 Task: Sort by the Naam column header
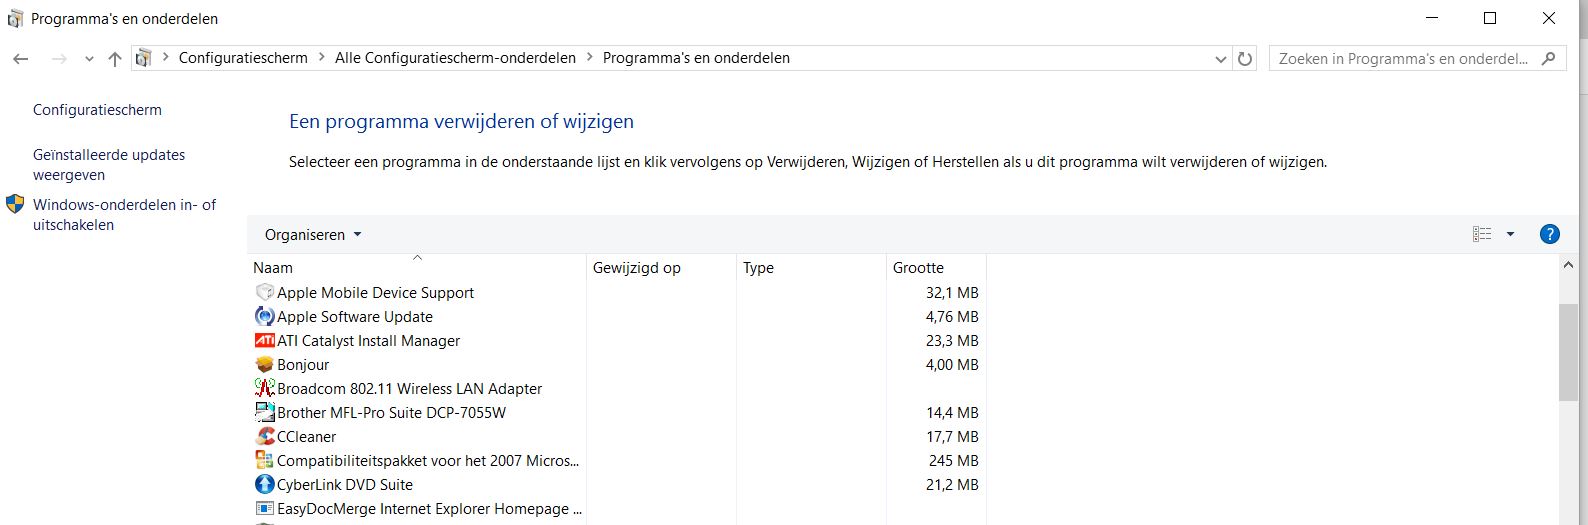click(x=417, y=267)
